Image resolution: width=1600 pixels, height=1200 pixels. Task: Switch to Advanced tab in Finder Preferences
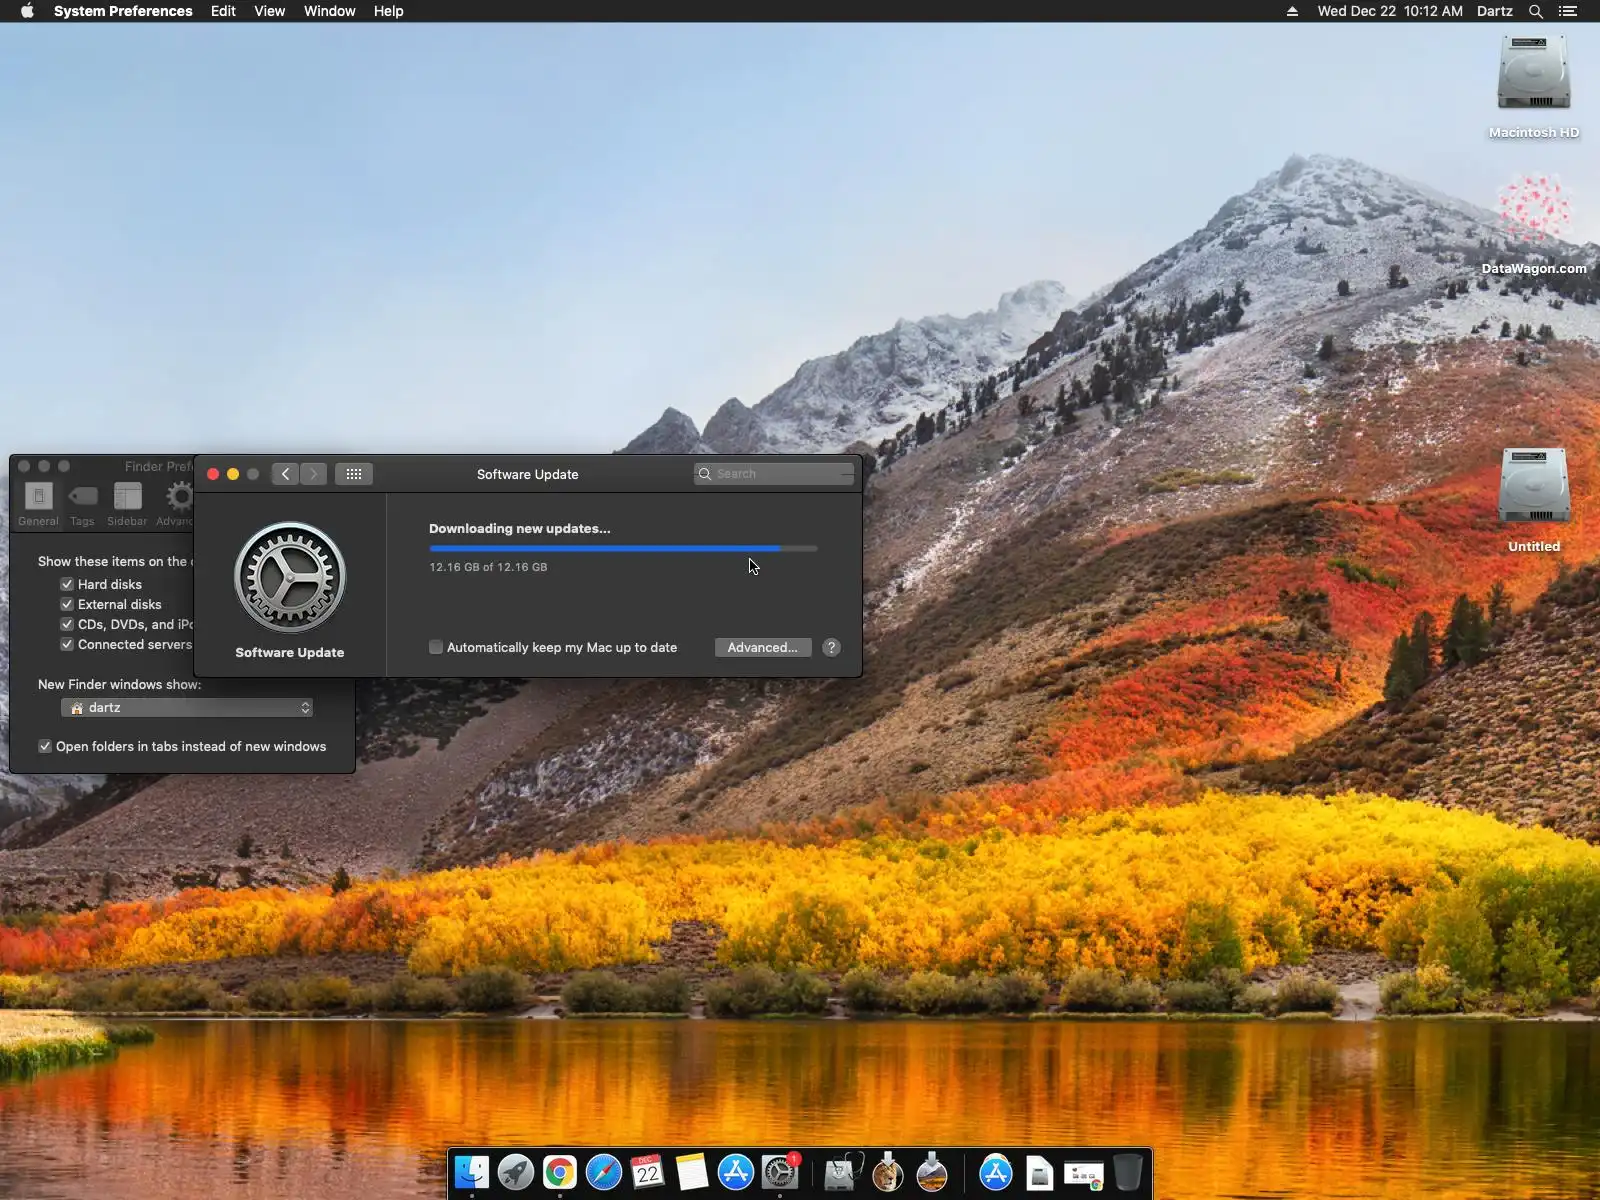176,504
